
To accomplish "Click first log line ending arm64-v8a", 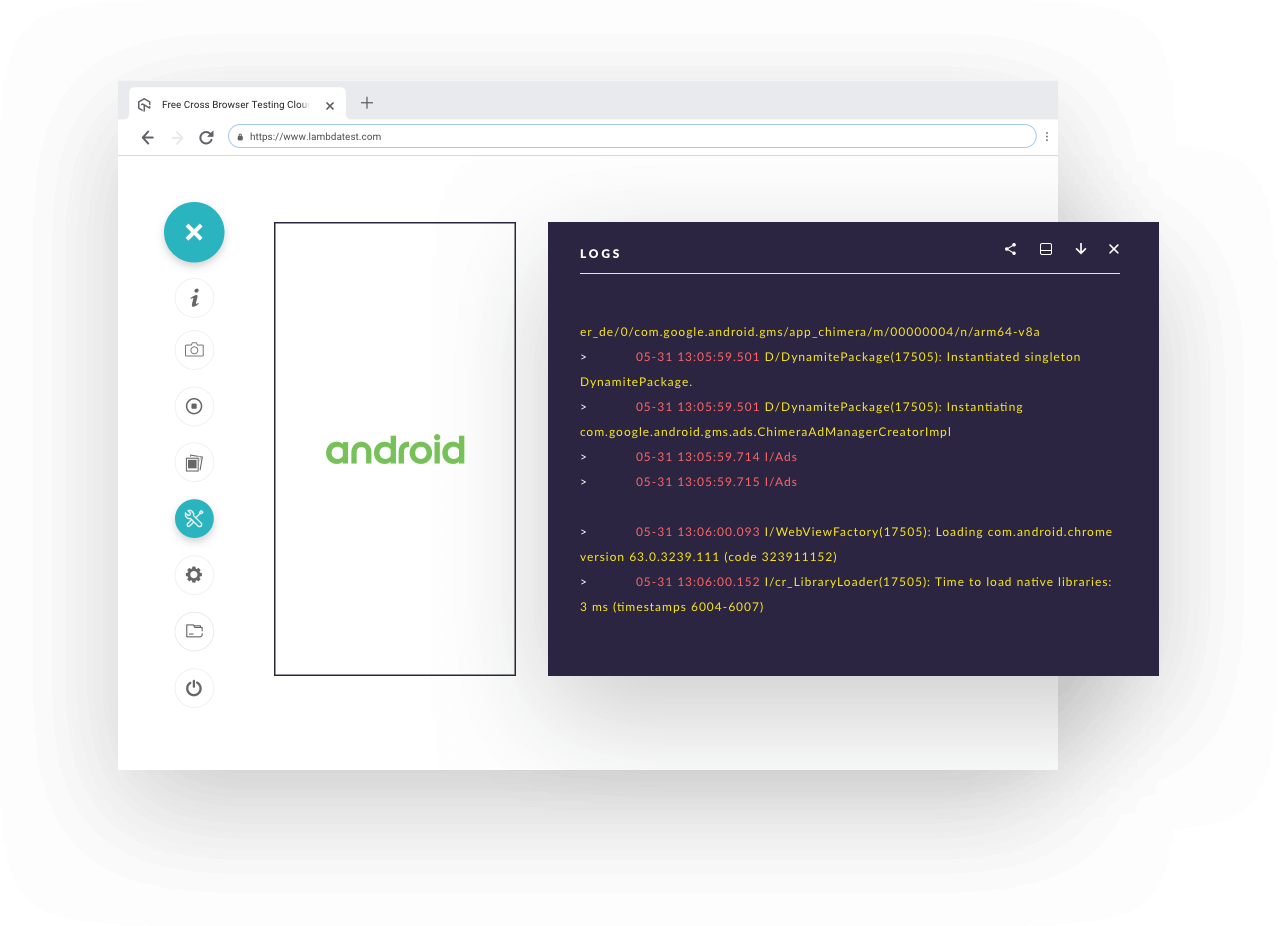I will [810, 332].
